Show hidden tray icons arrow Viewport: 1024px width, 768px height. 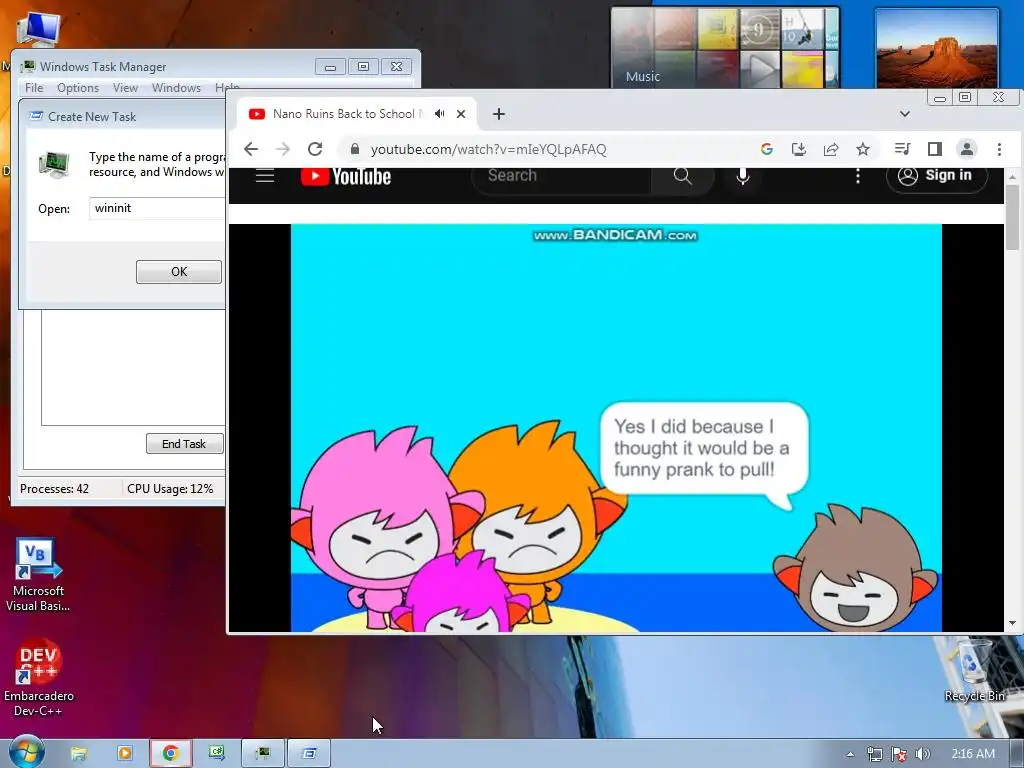(850, 754)
